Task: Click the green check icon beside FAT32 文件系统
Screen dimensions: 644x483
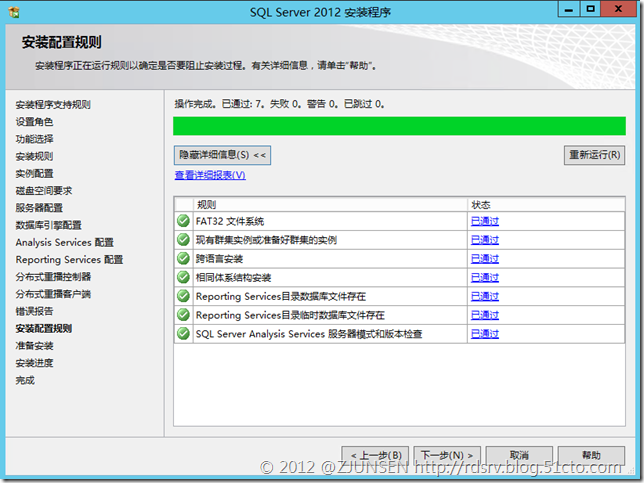Action: point(183,221)
